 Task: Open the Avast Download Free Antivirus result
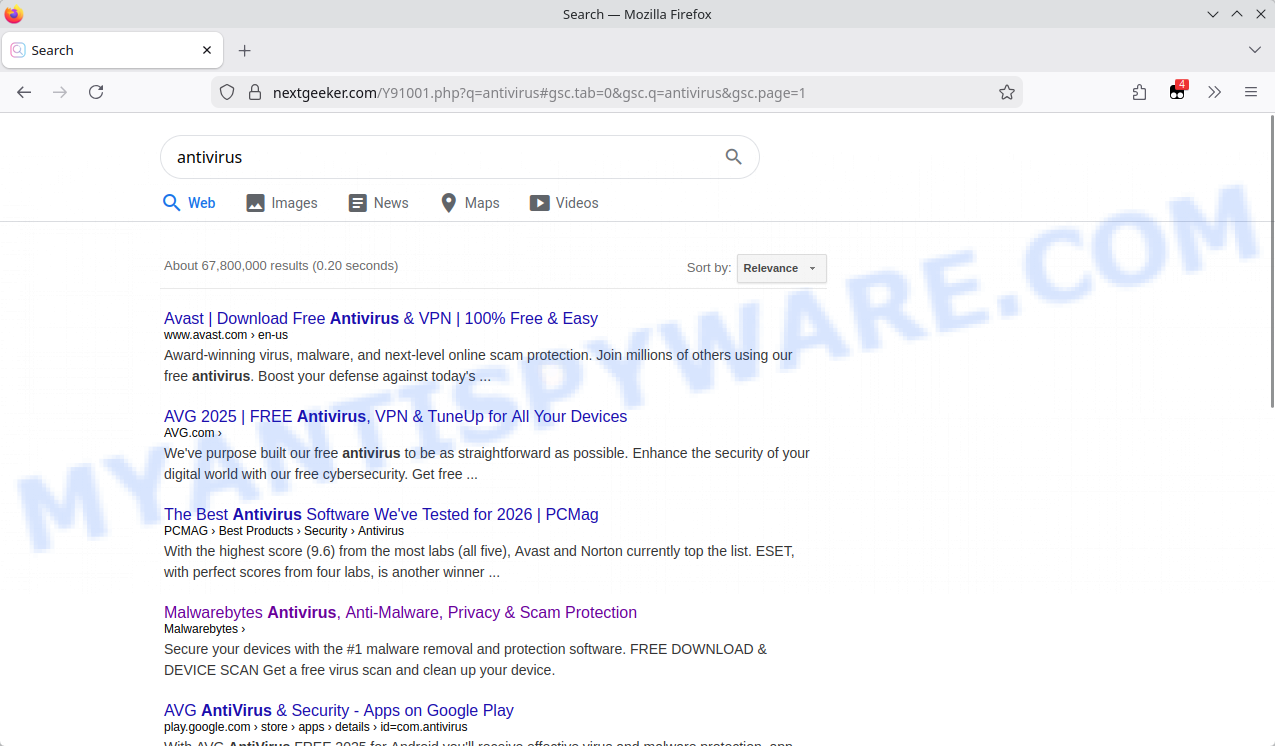tap(380, 318)
